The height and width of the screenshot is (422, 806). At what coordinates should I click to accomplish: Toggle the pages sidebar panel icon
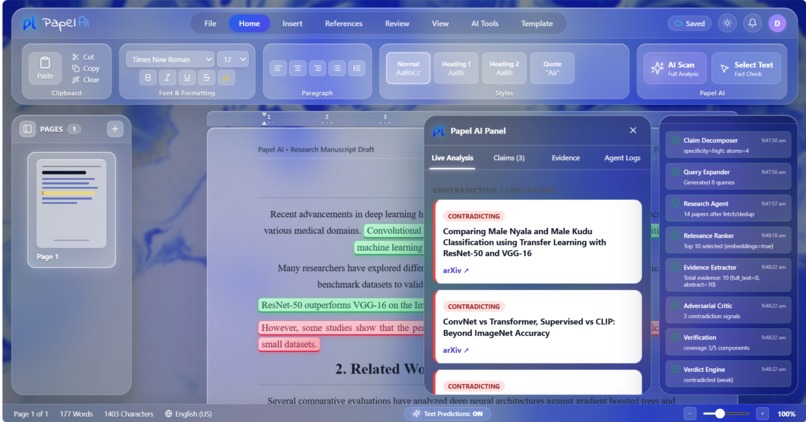(x=27, y=129)
